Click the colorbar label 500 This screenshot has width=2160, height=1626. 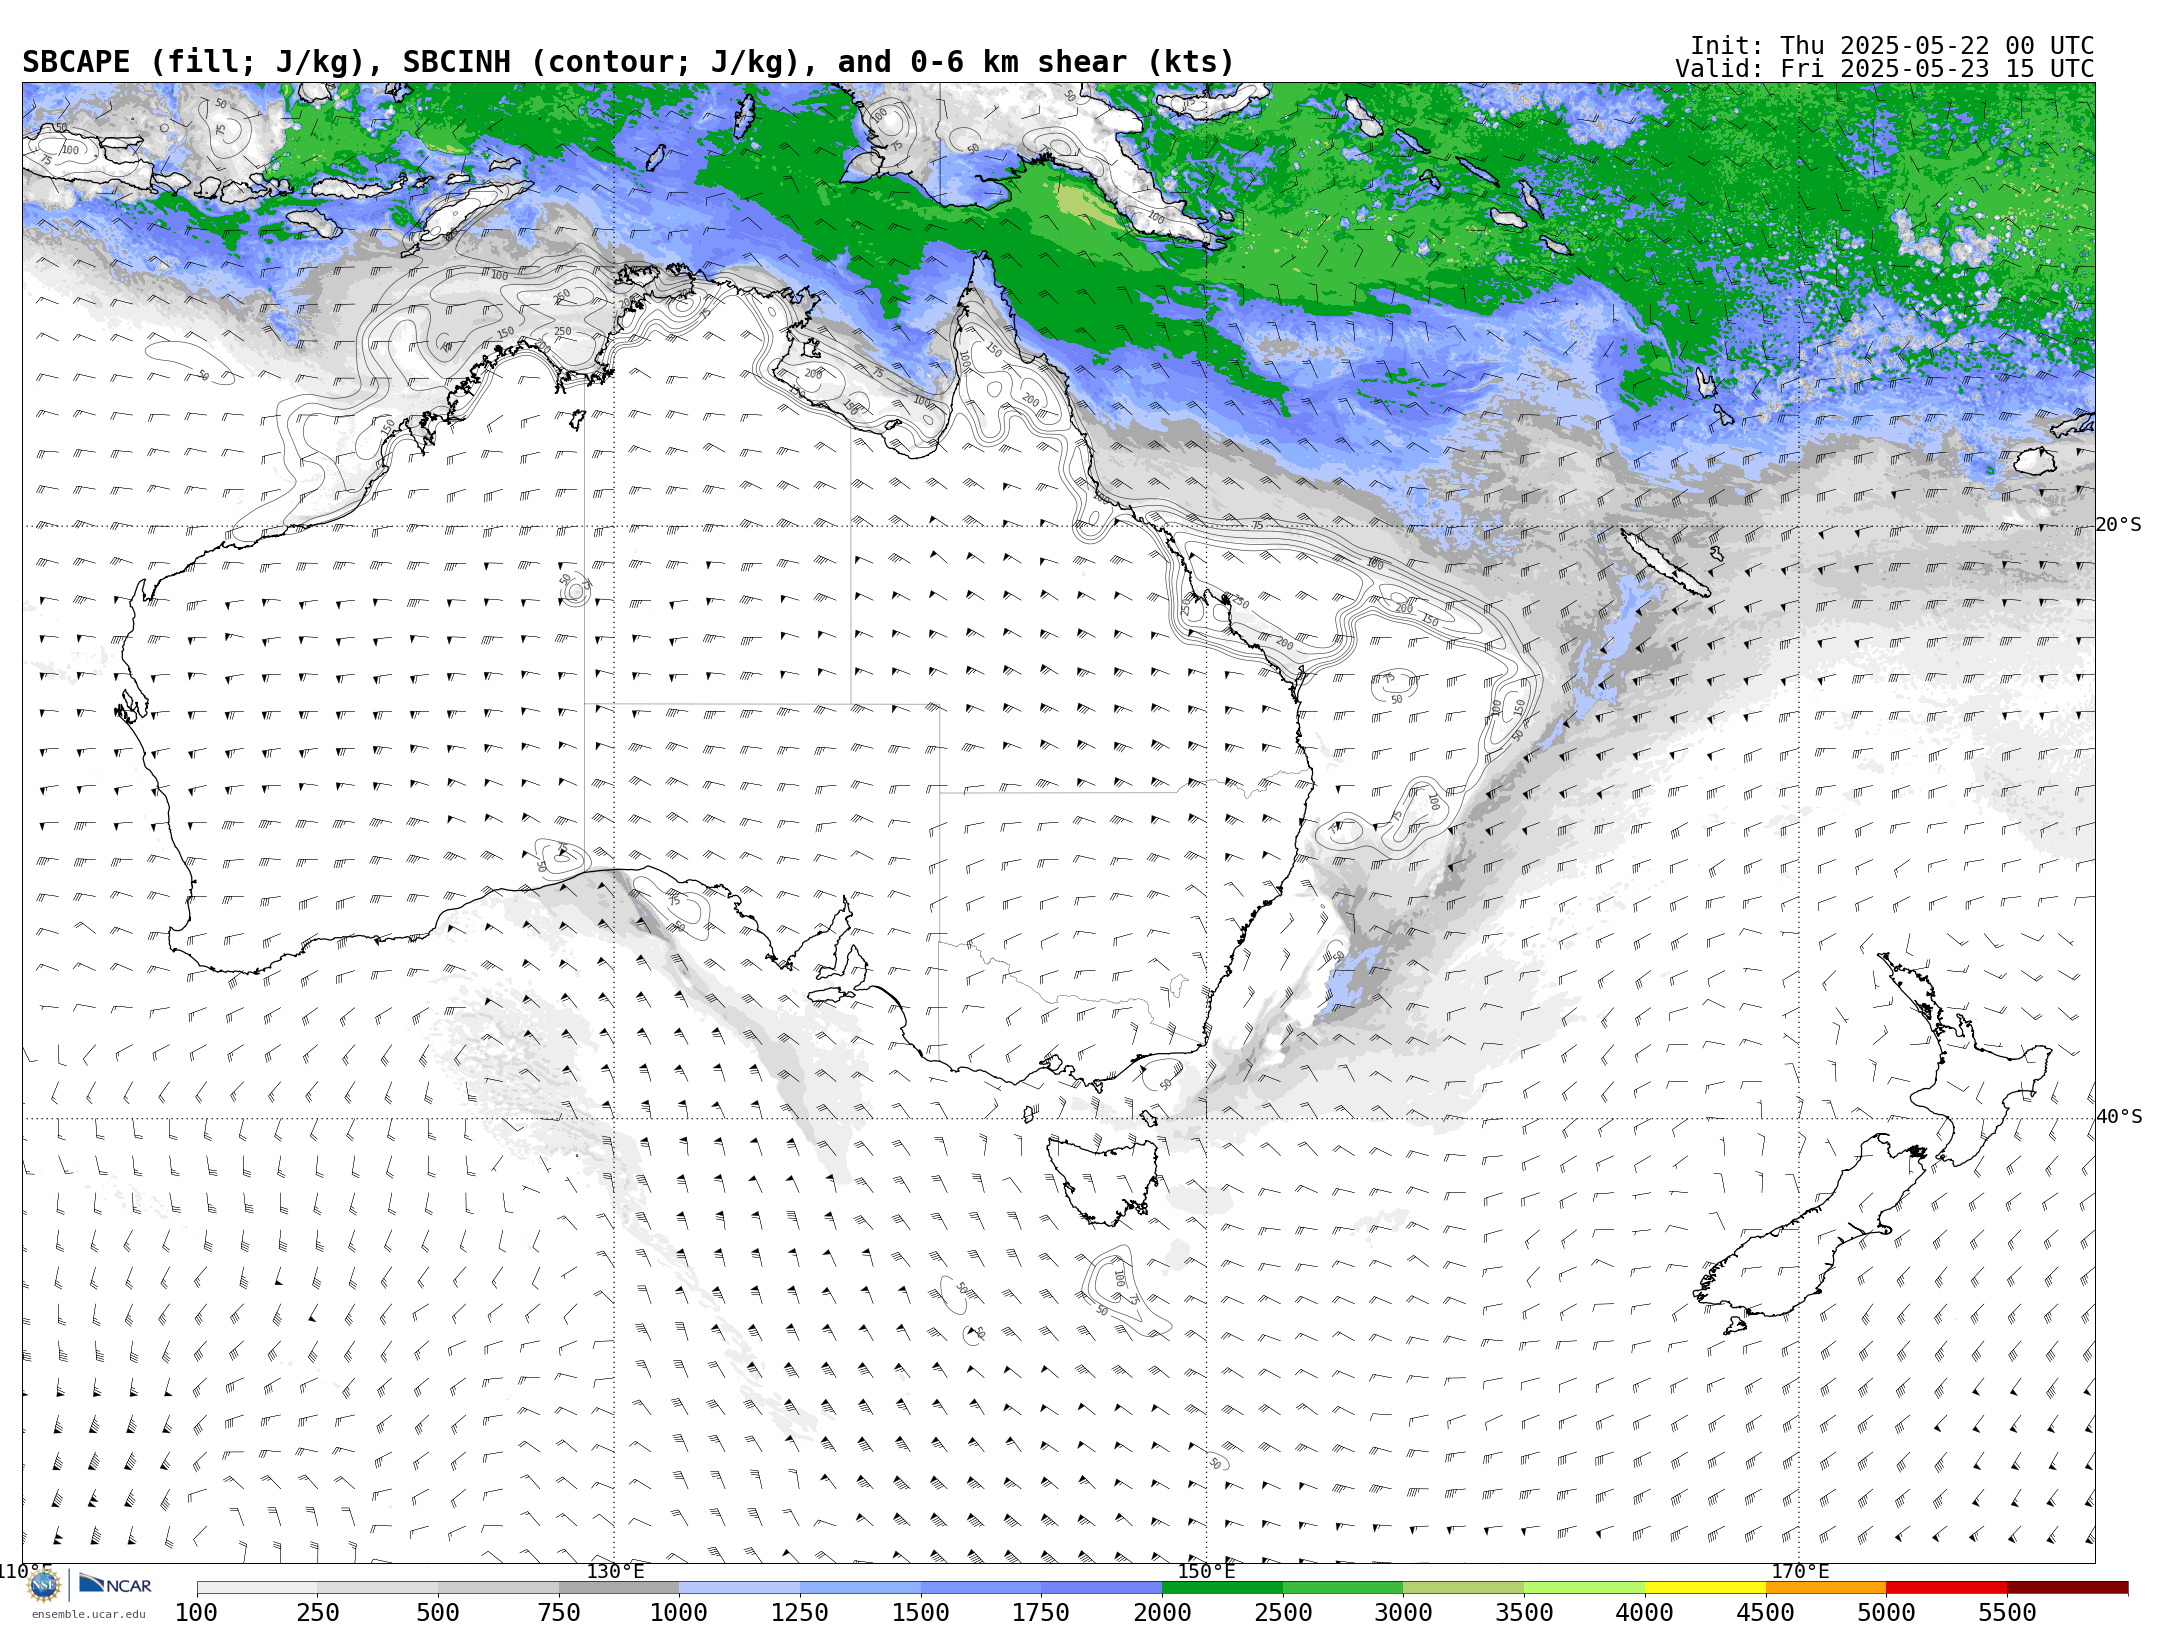point(438,1613)
